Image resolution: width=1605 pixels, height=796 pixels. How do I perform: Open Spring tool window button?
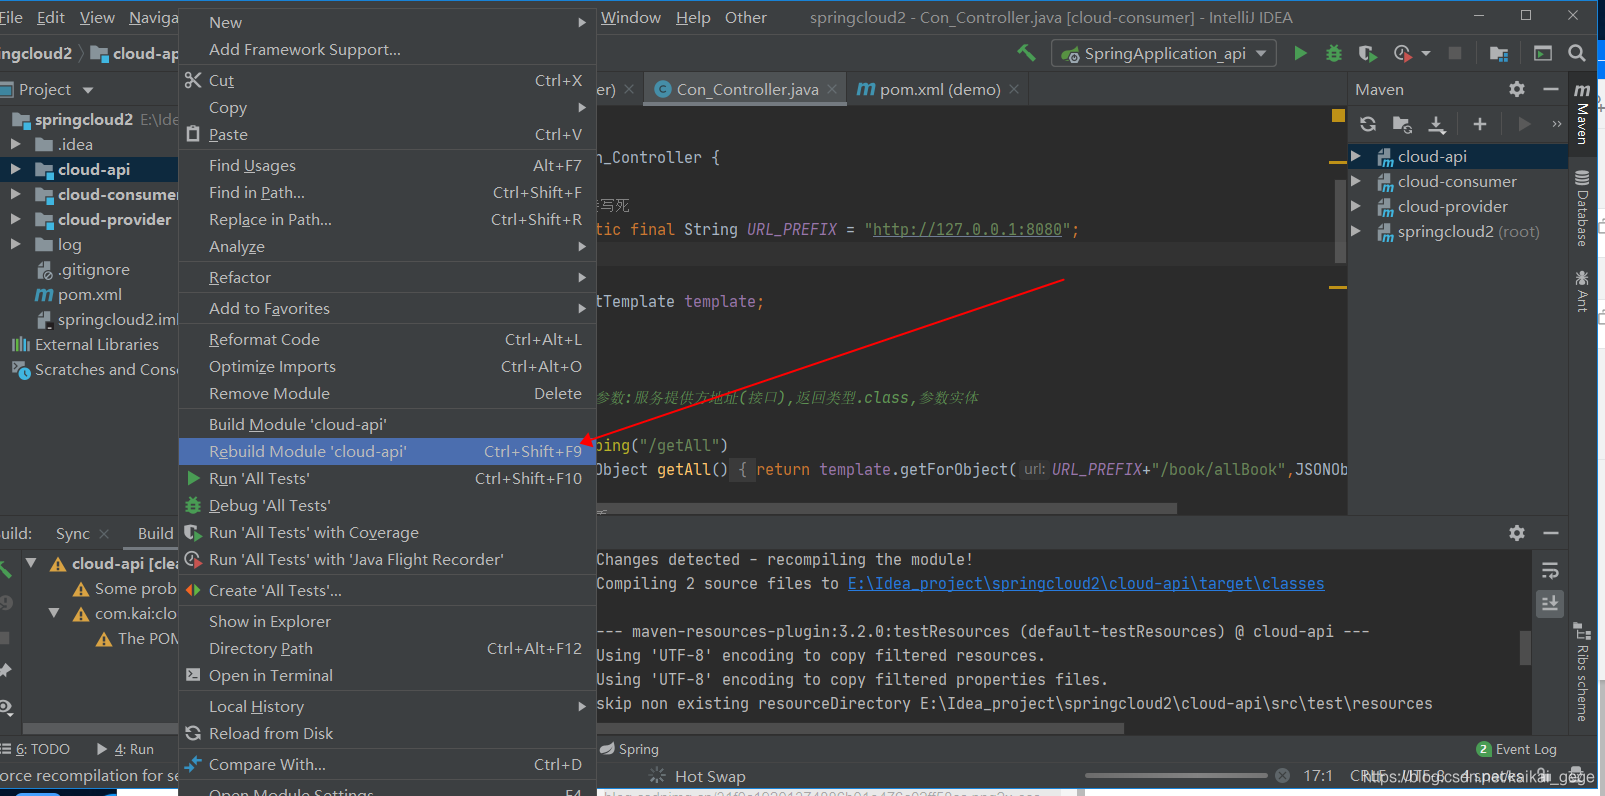628,749
